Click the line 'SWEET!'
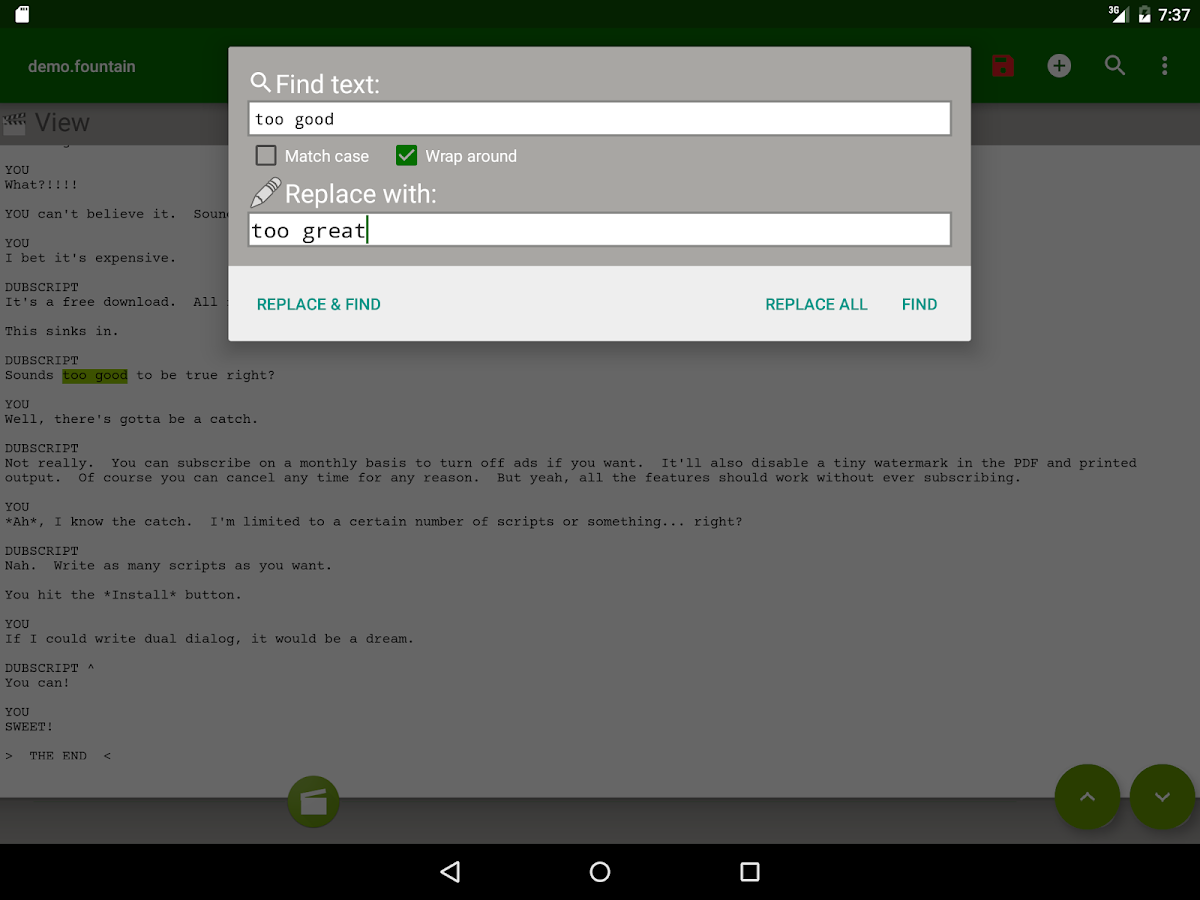The image size is (1200, 900). (x=29, y=727)
